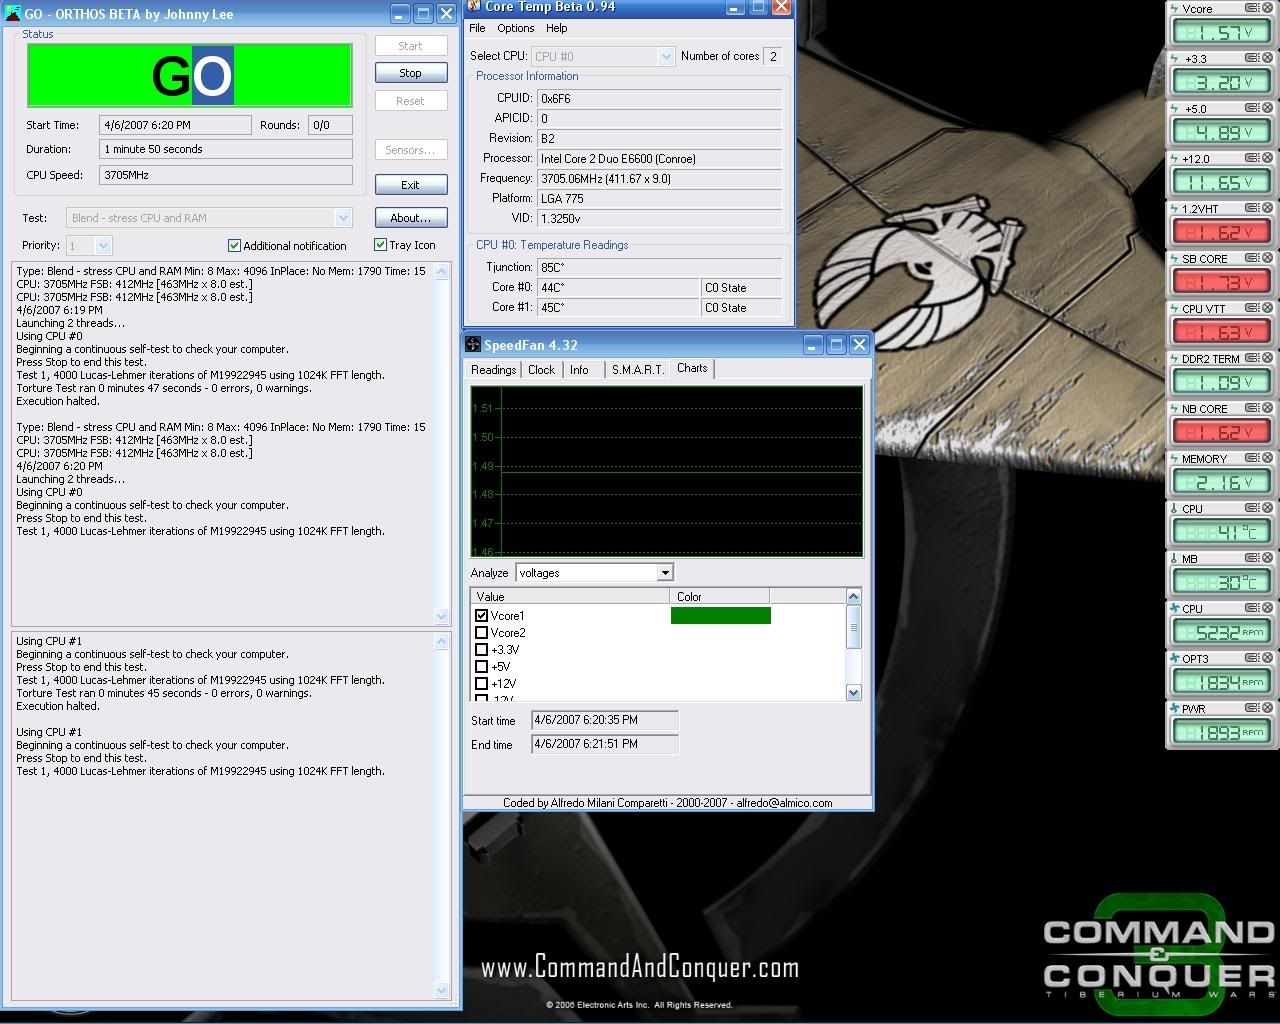Open Core Temp Help menu
This screenshot has height=1024, width=1280.
tap(557, 28)
